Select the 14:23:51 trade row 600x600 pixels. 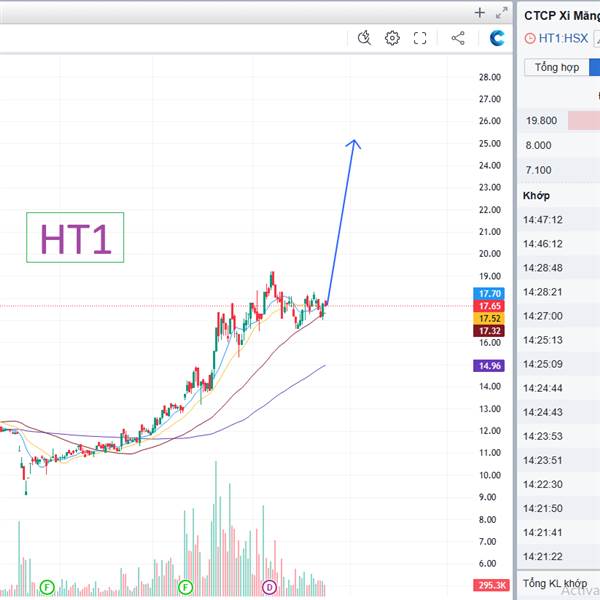(x=559, y=460)
